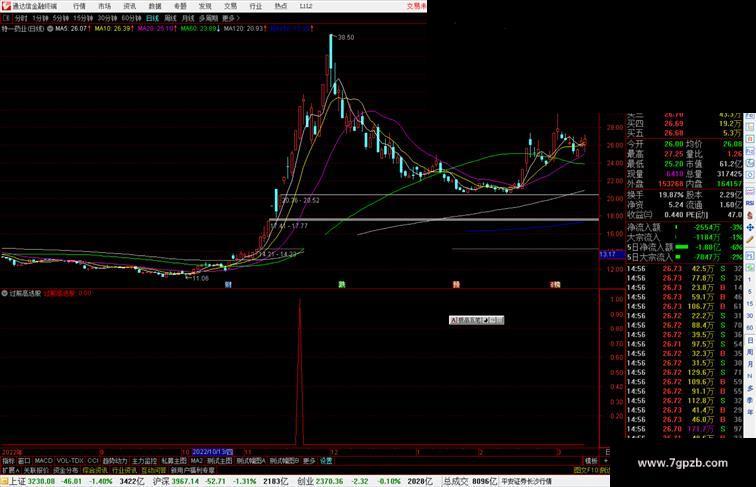The height and width of the screenshot is (487, 756).
Task: Select the 周线 weekly period
Action: pyautogui.click(x=170, y=18)
